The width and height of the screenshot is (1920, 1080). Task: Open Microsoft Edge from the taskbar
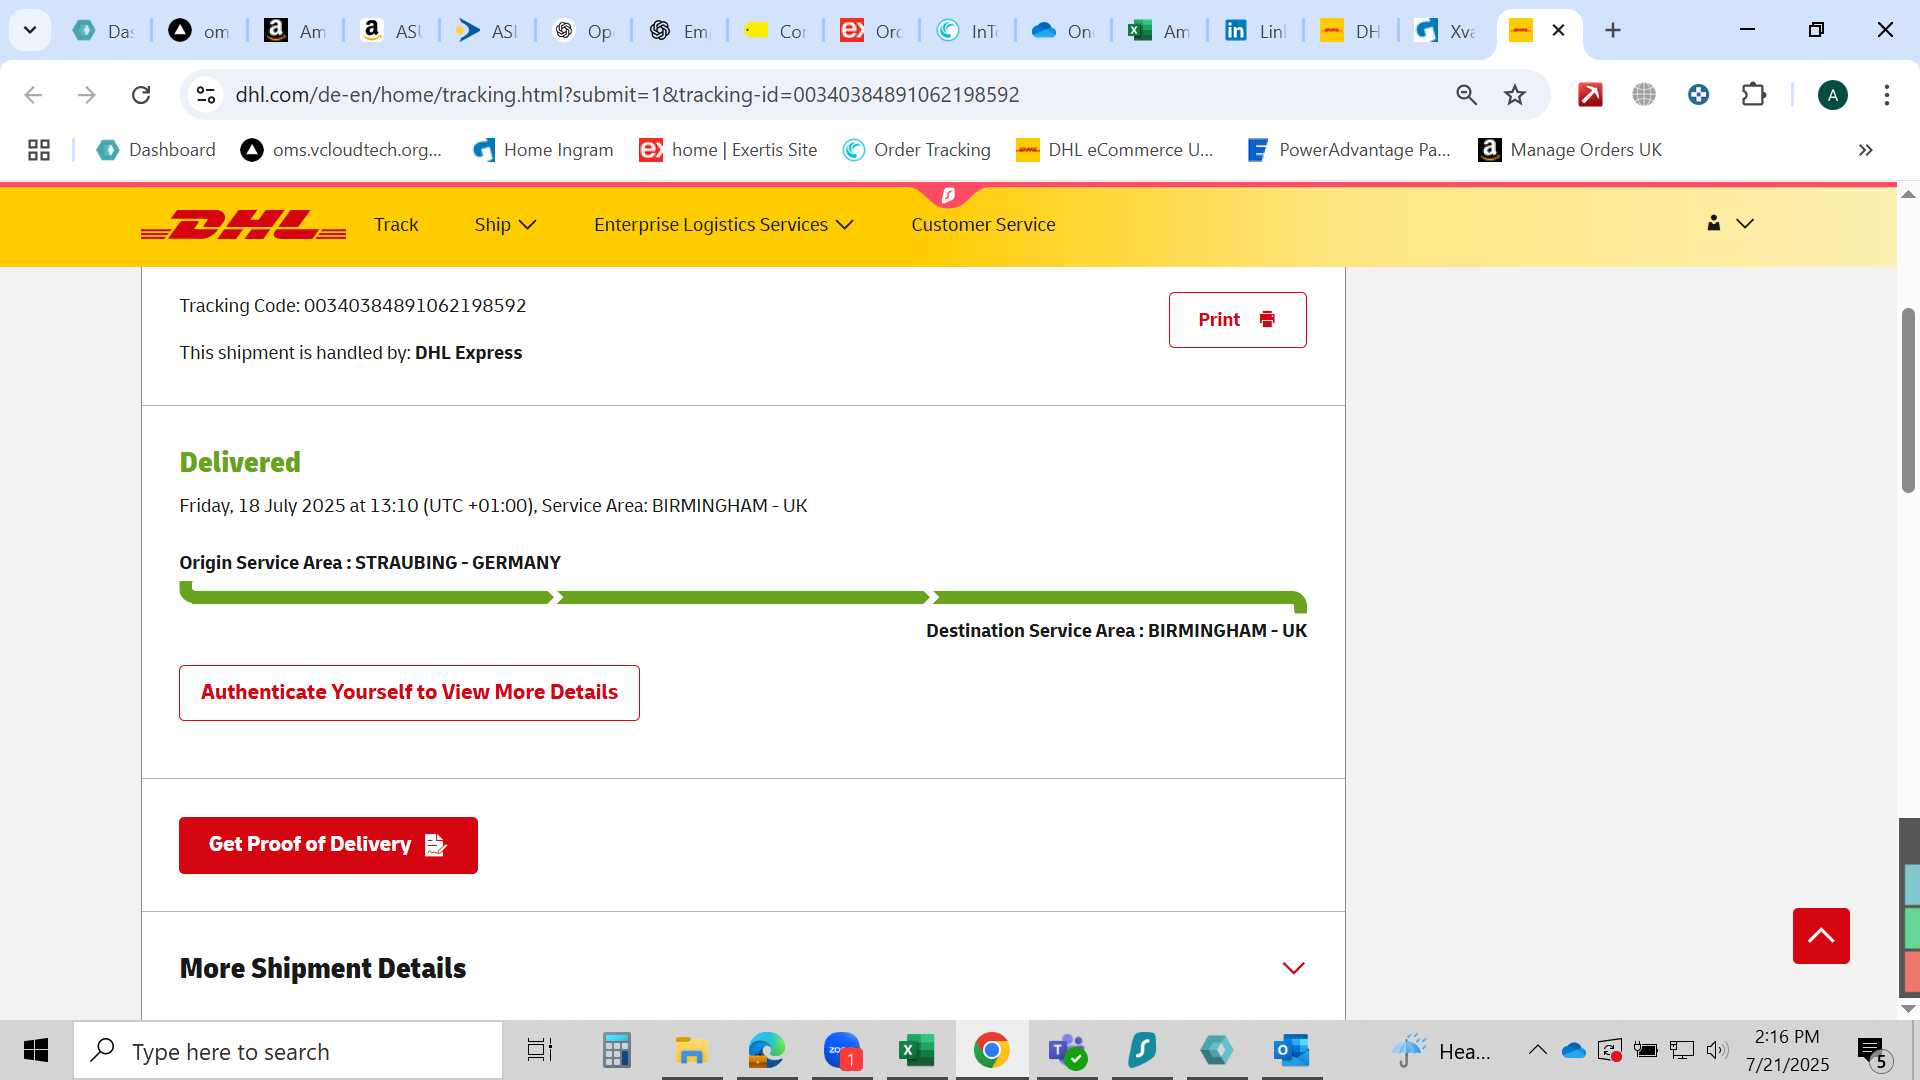(x=766, y=1051)
